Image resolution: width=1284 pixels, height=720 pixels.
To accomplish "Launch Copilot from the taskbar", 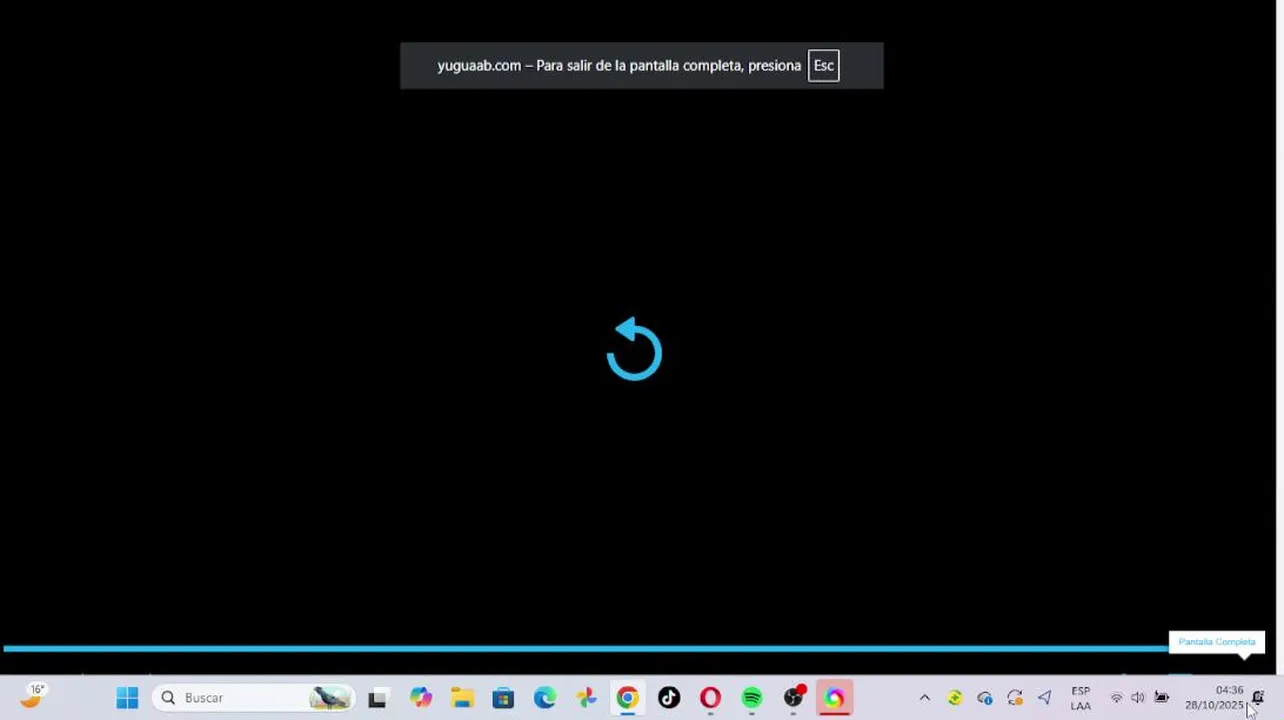I will [x=420, y=698].
